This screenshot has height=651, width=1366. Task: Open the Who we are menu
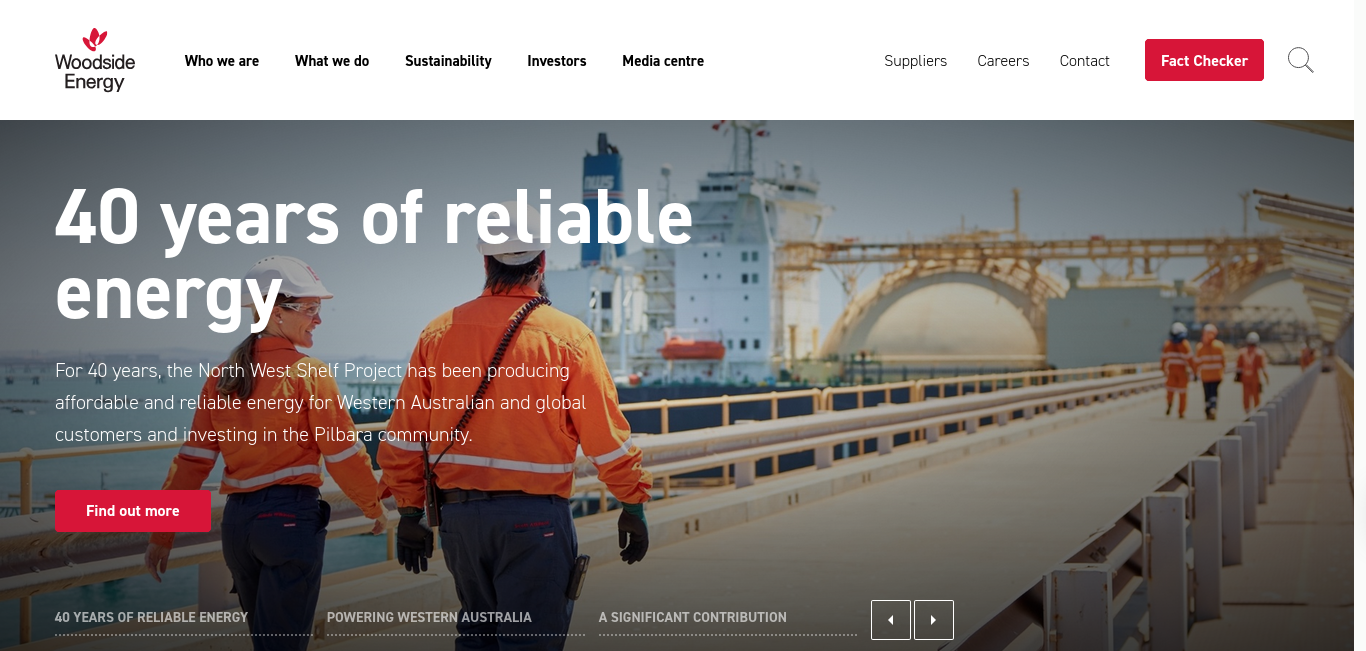[x=222, y=61]
